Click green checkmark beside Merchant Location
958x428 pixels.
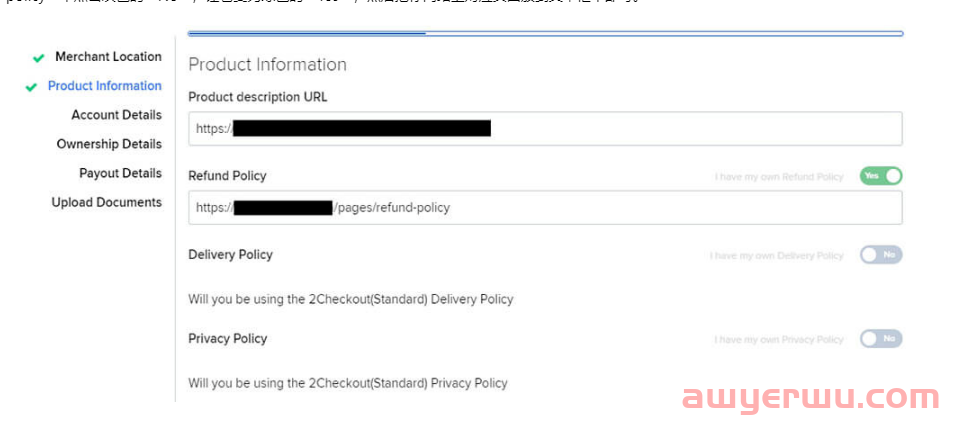pyautogui.click(x=38, y=58)
